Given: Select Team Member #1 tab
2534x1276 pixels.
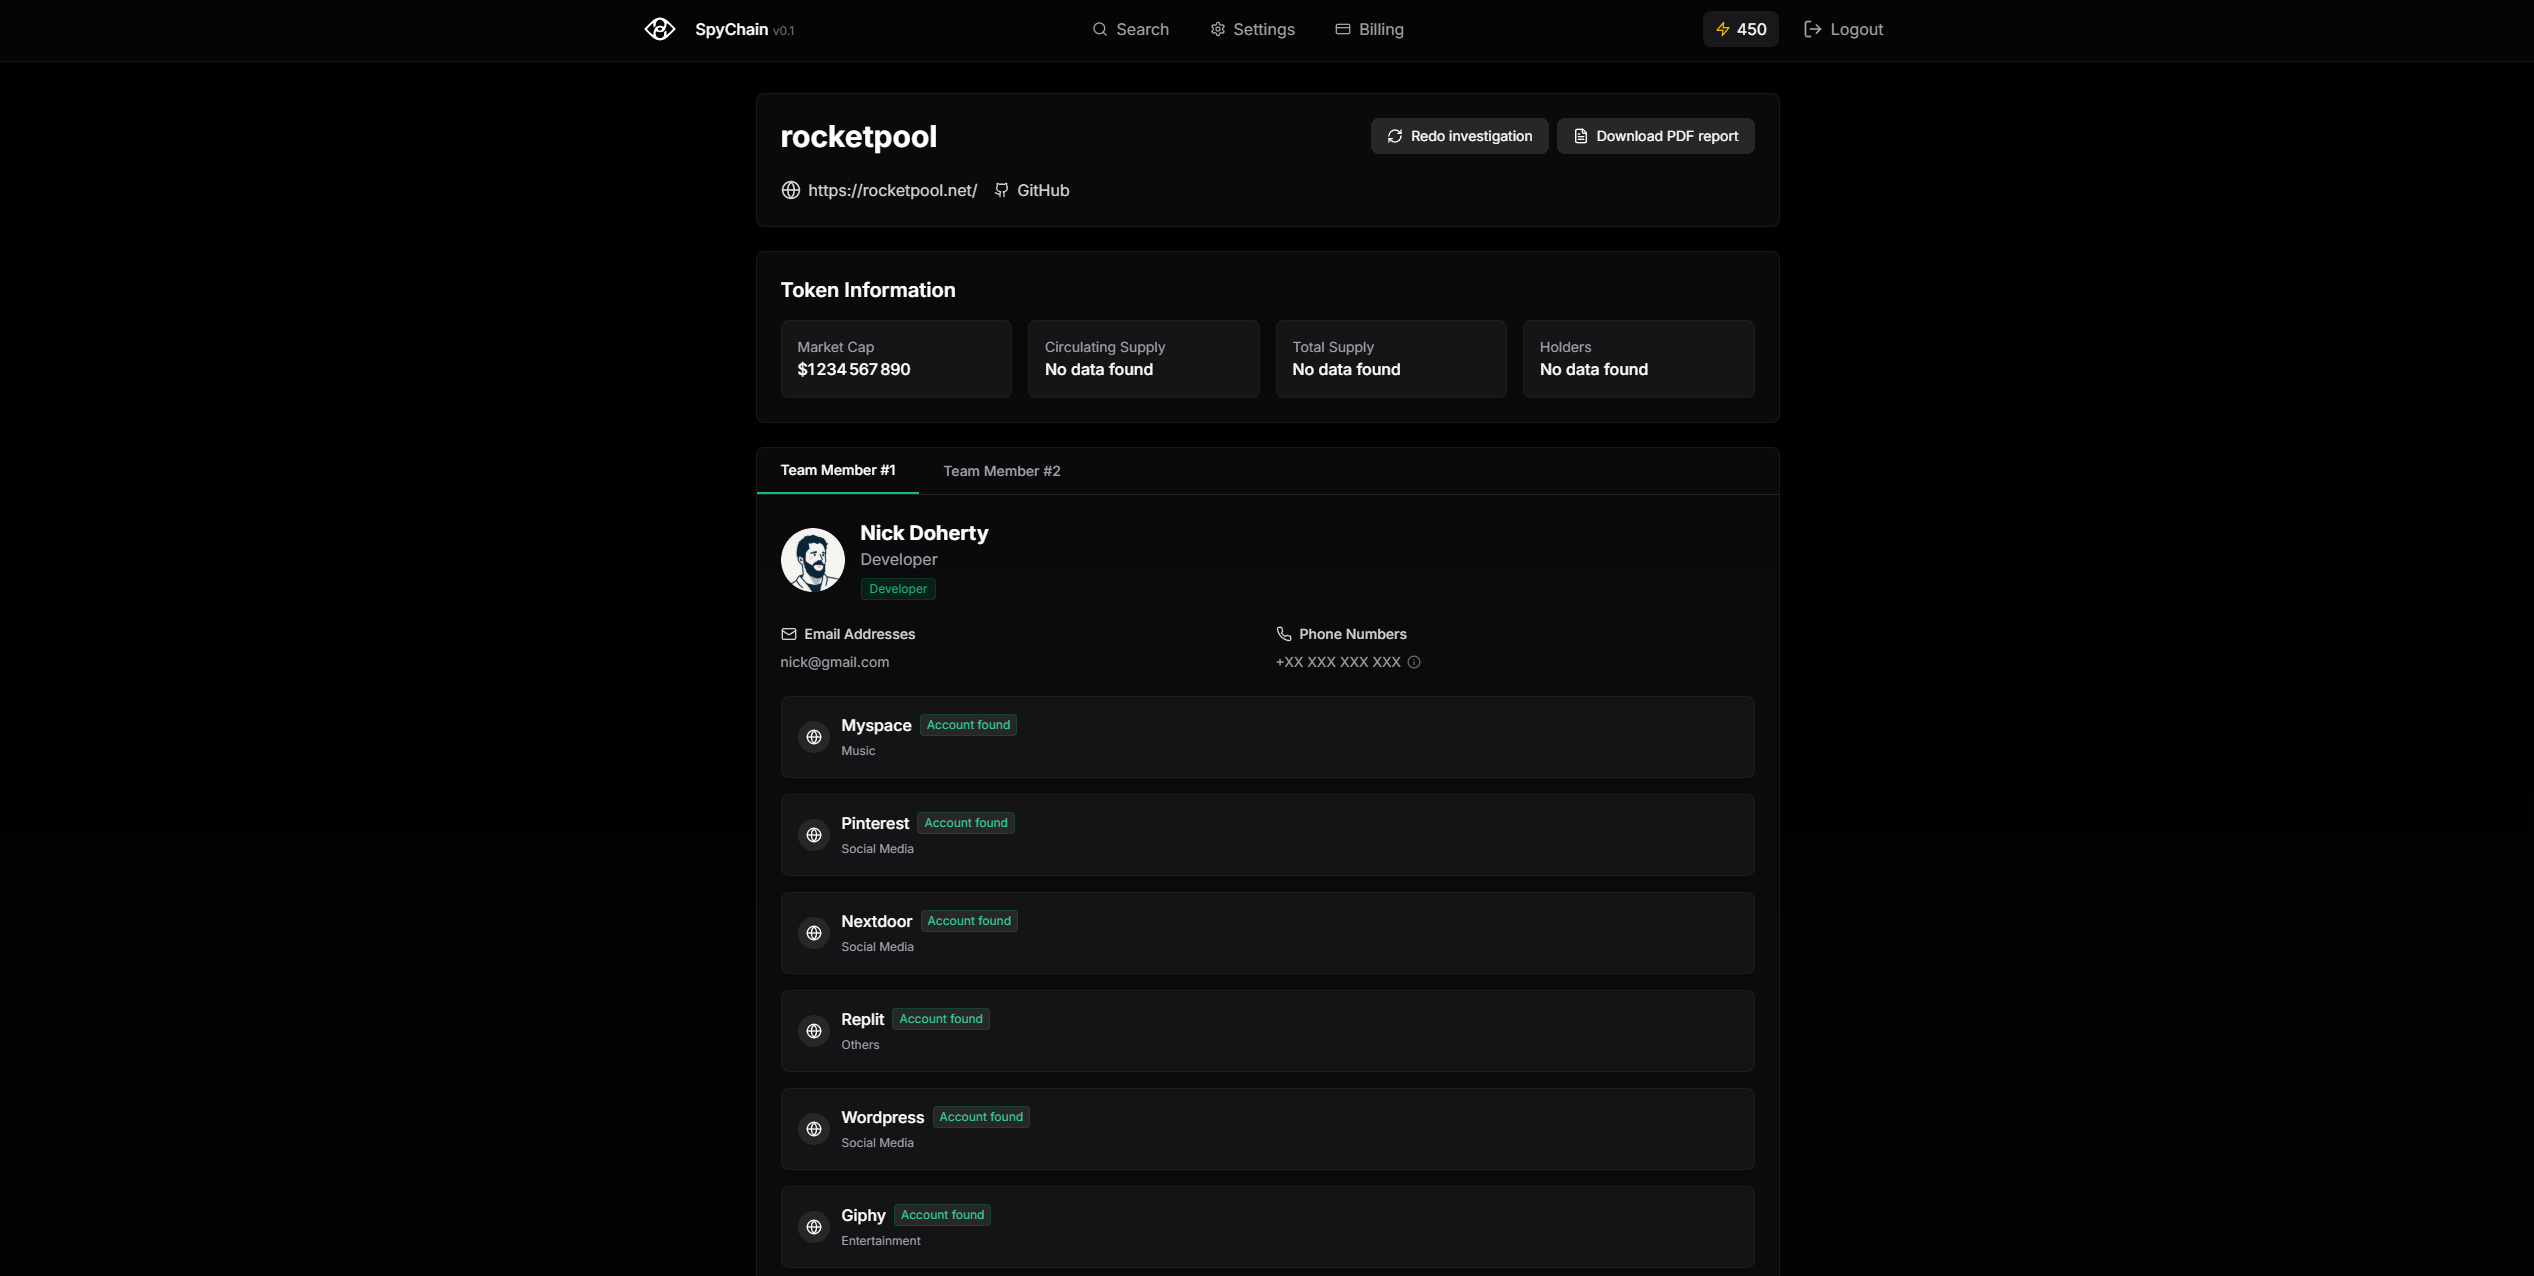Looking at the screenshot, I should (x=837, y=470).
